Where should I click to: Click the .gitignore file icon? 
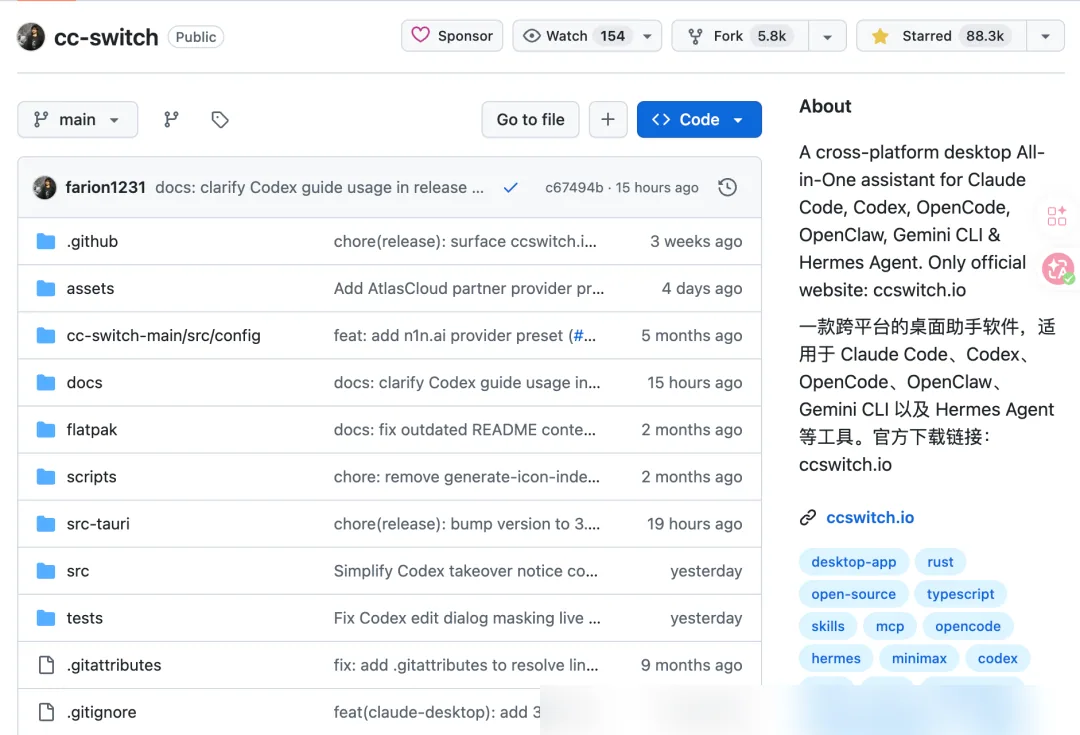tap(46, 712)
